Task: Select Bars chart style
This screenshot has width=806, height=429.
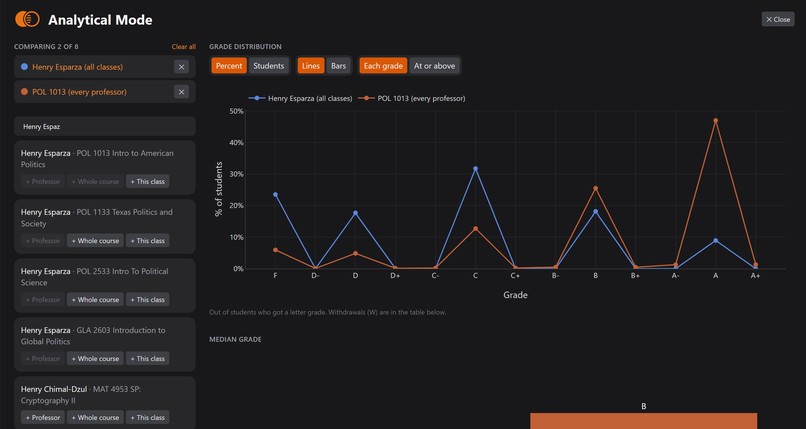Action: click(338, 66)
